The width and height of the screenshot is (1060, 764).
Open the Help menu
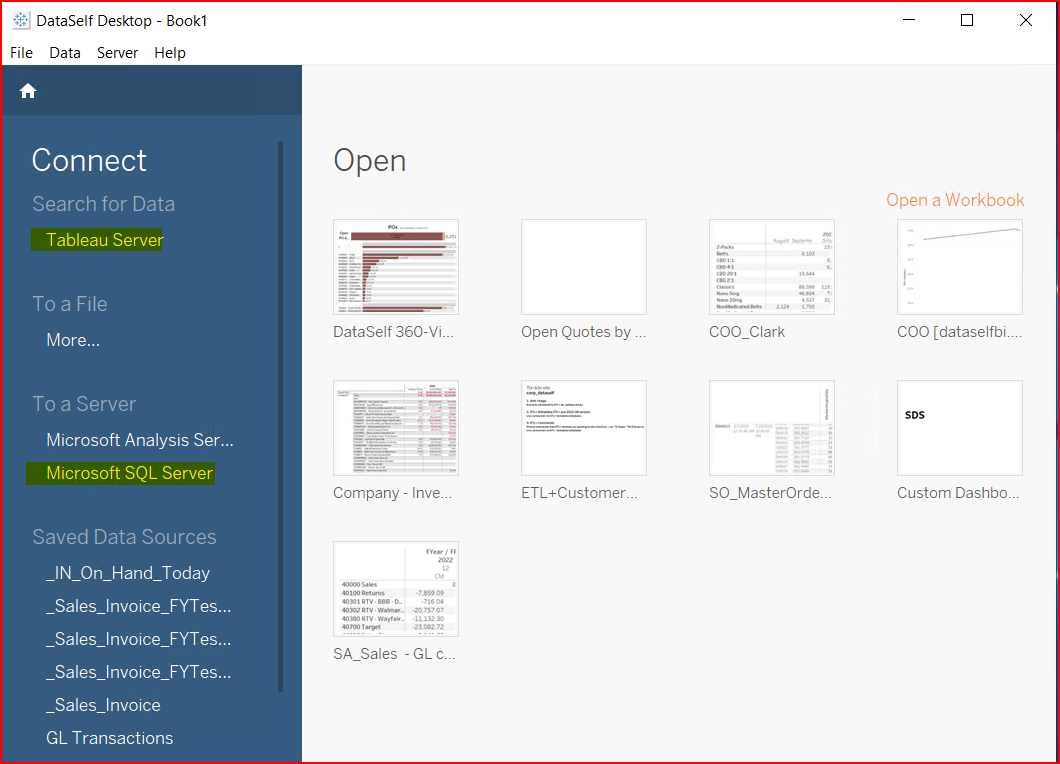[169, 52]
